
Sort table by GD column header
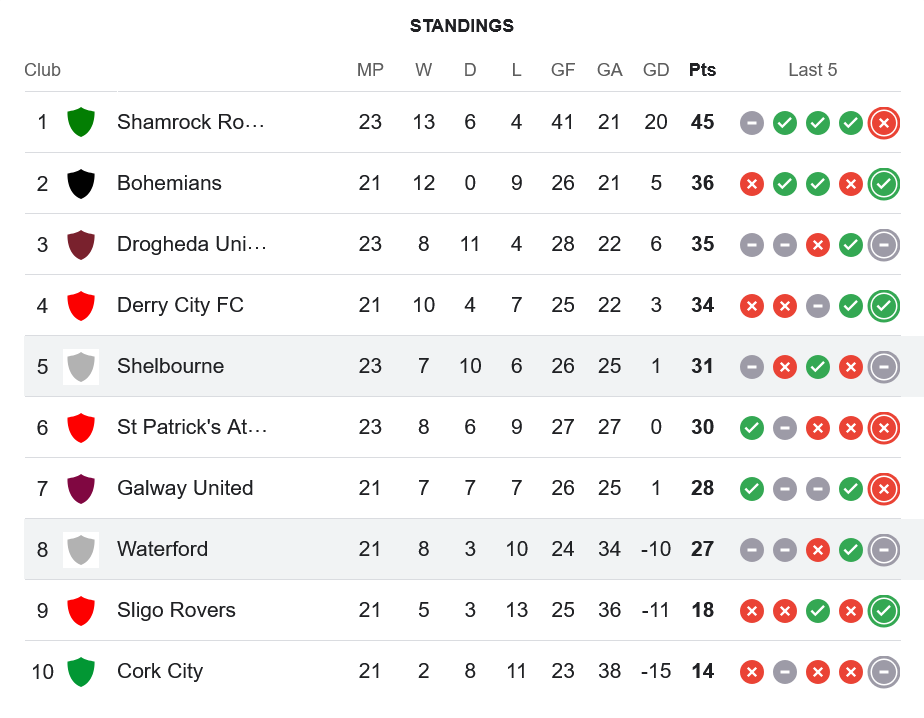[x=656, y=70]
